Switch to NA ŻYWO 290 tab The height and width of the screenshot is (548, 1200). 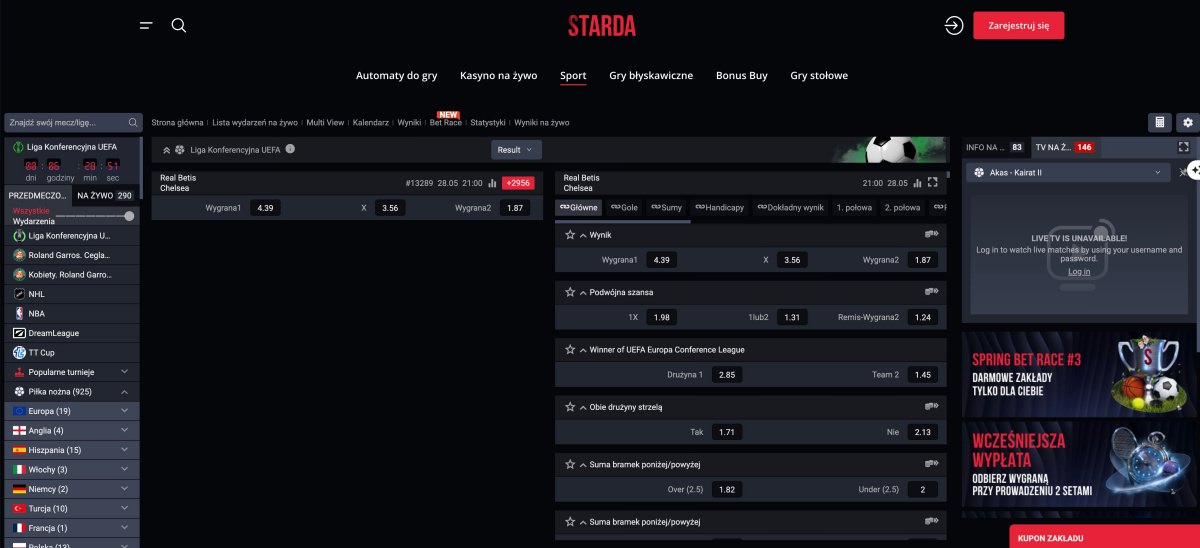click(x=105, y=196)
